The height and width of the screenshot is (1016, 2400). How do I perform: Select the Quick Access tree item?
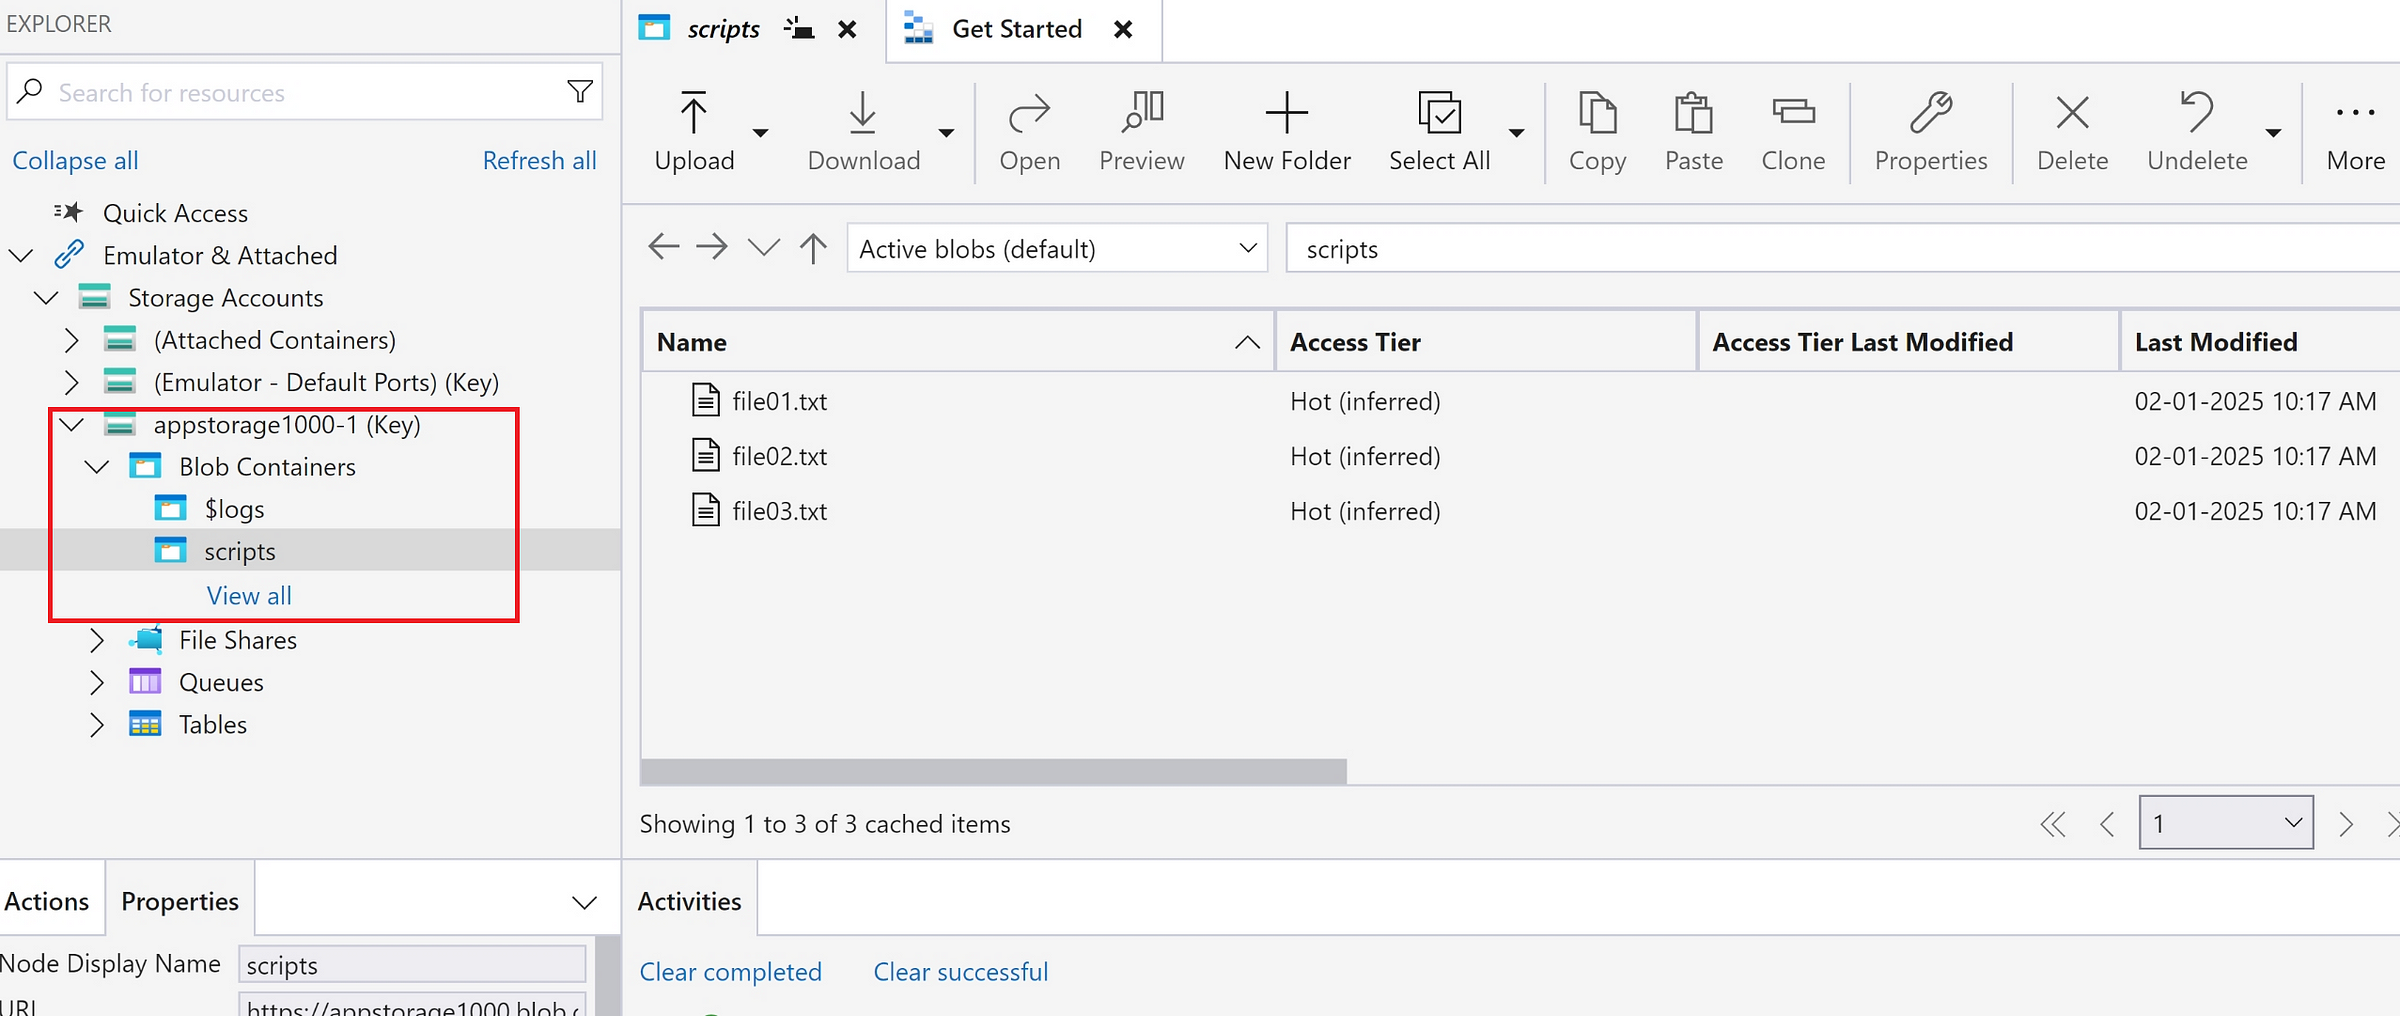pyautogui.click(x=175, y=213)
